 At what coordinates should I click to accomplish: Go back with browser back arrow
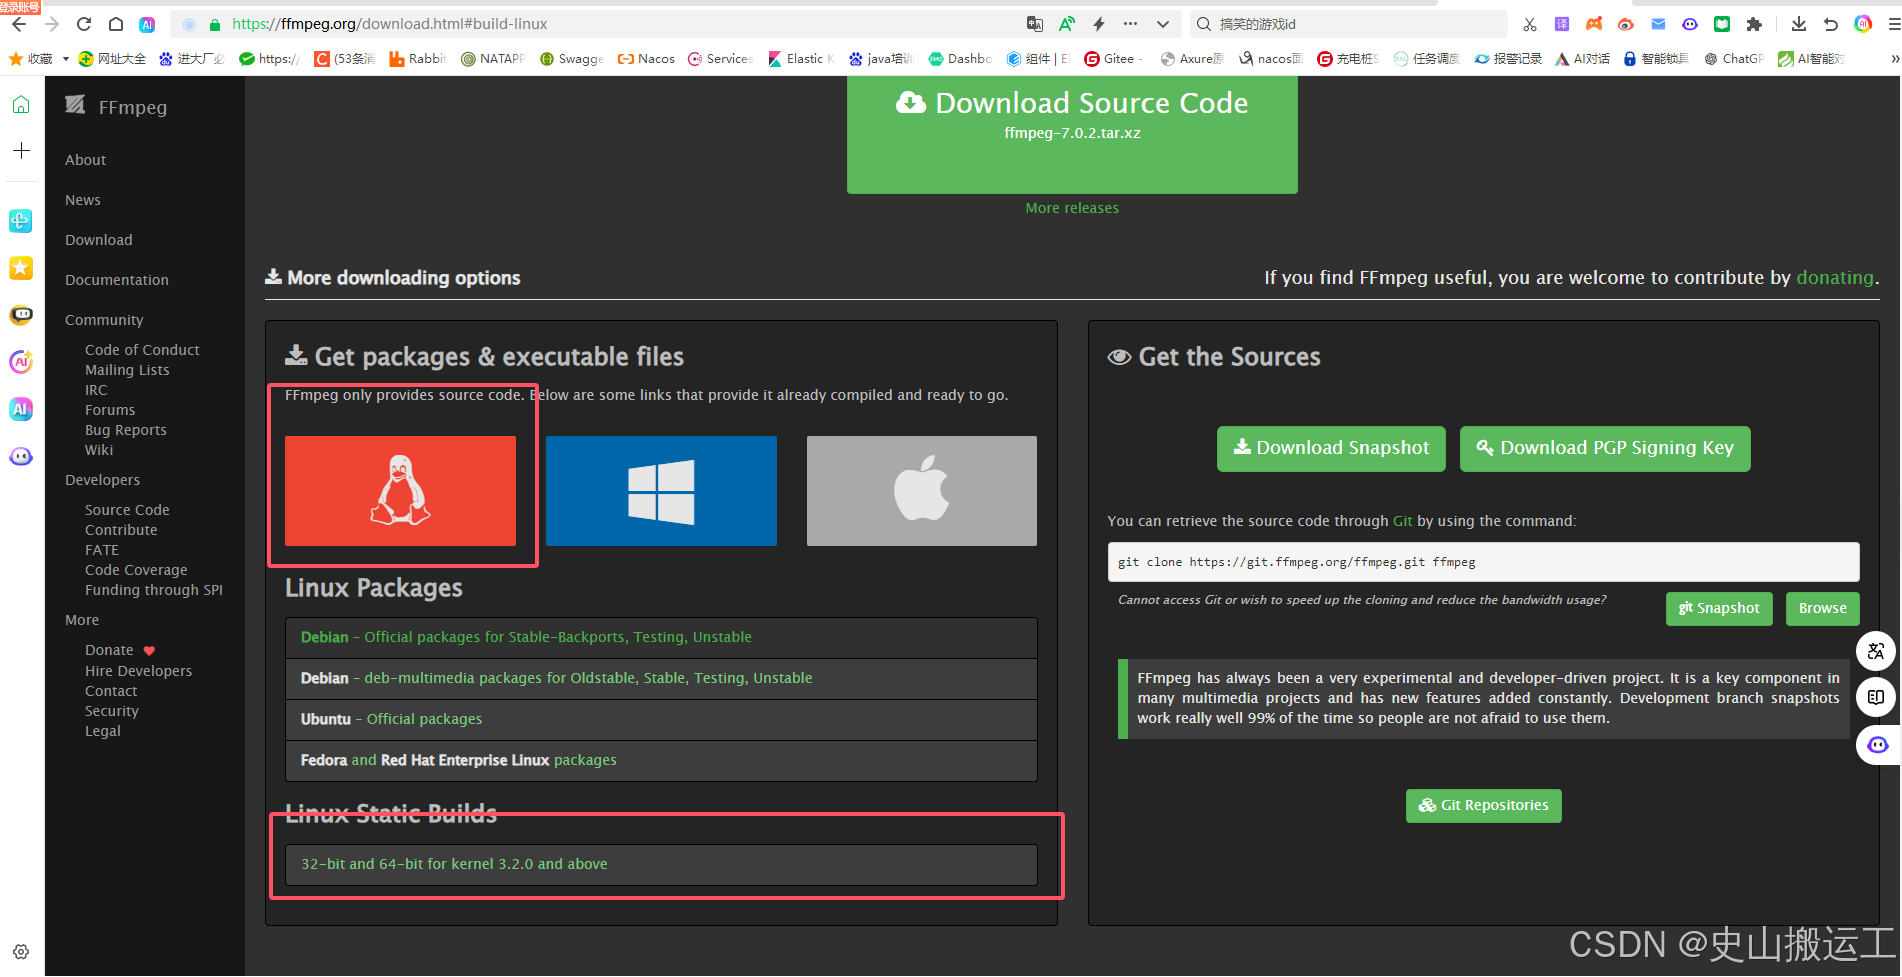pos(18,24)
